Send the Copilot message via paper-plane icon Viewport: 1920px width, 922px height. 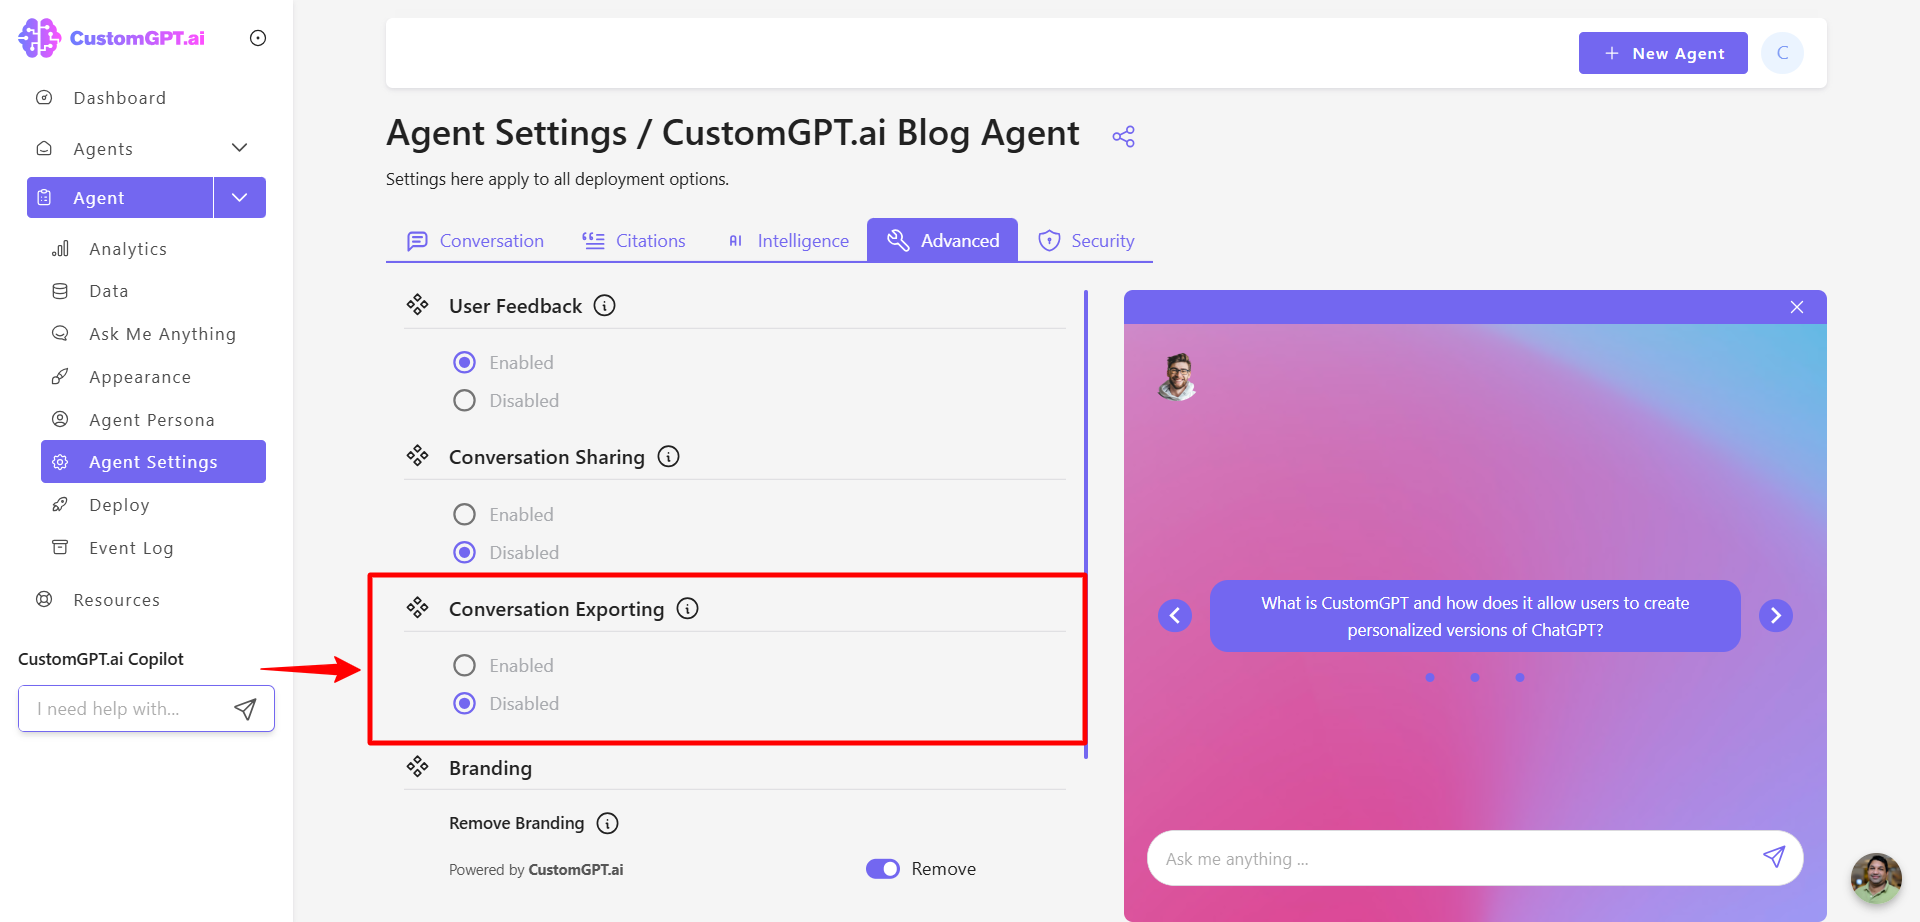click(x=245, y=709)
